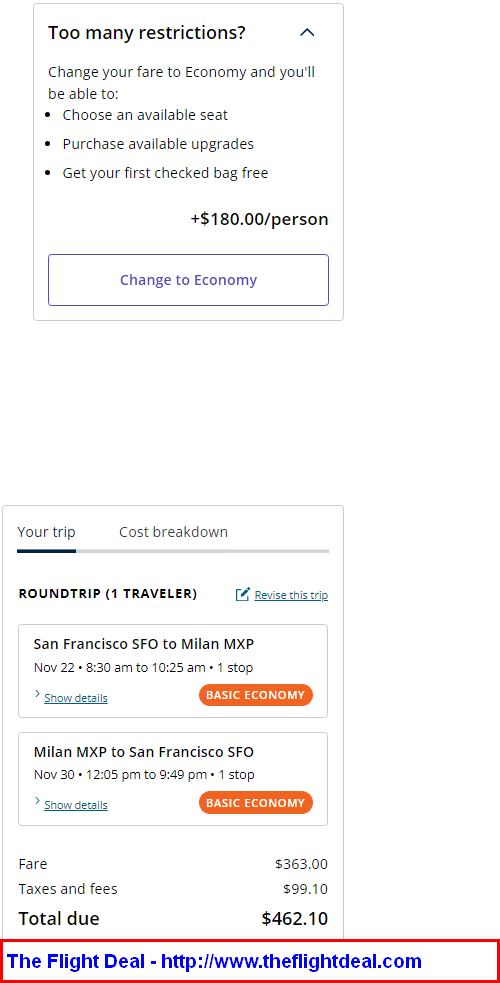500x983 pixels.
Task: Show details for Milan to SFO flight
Action: 76,804
